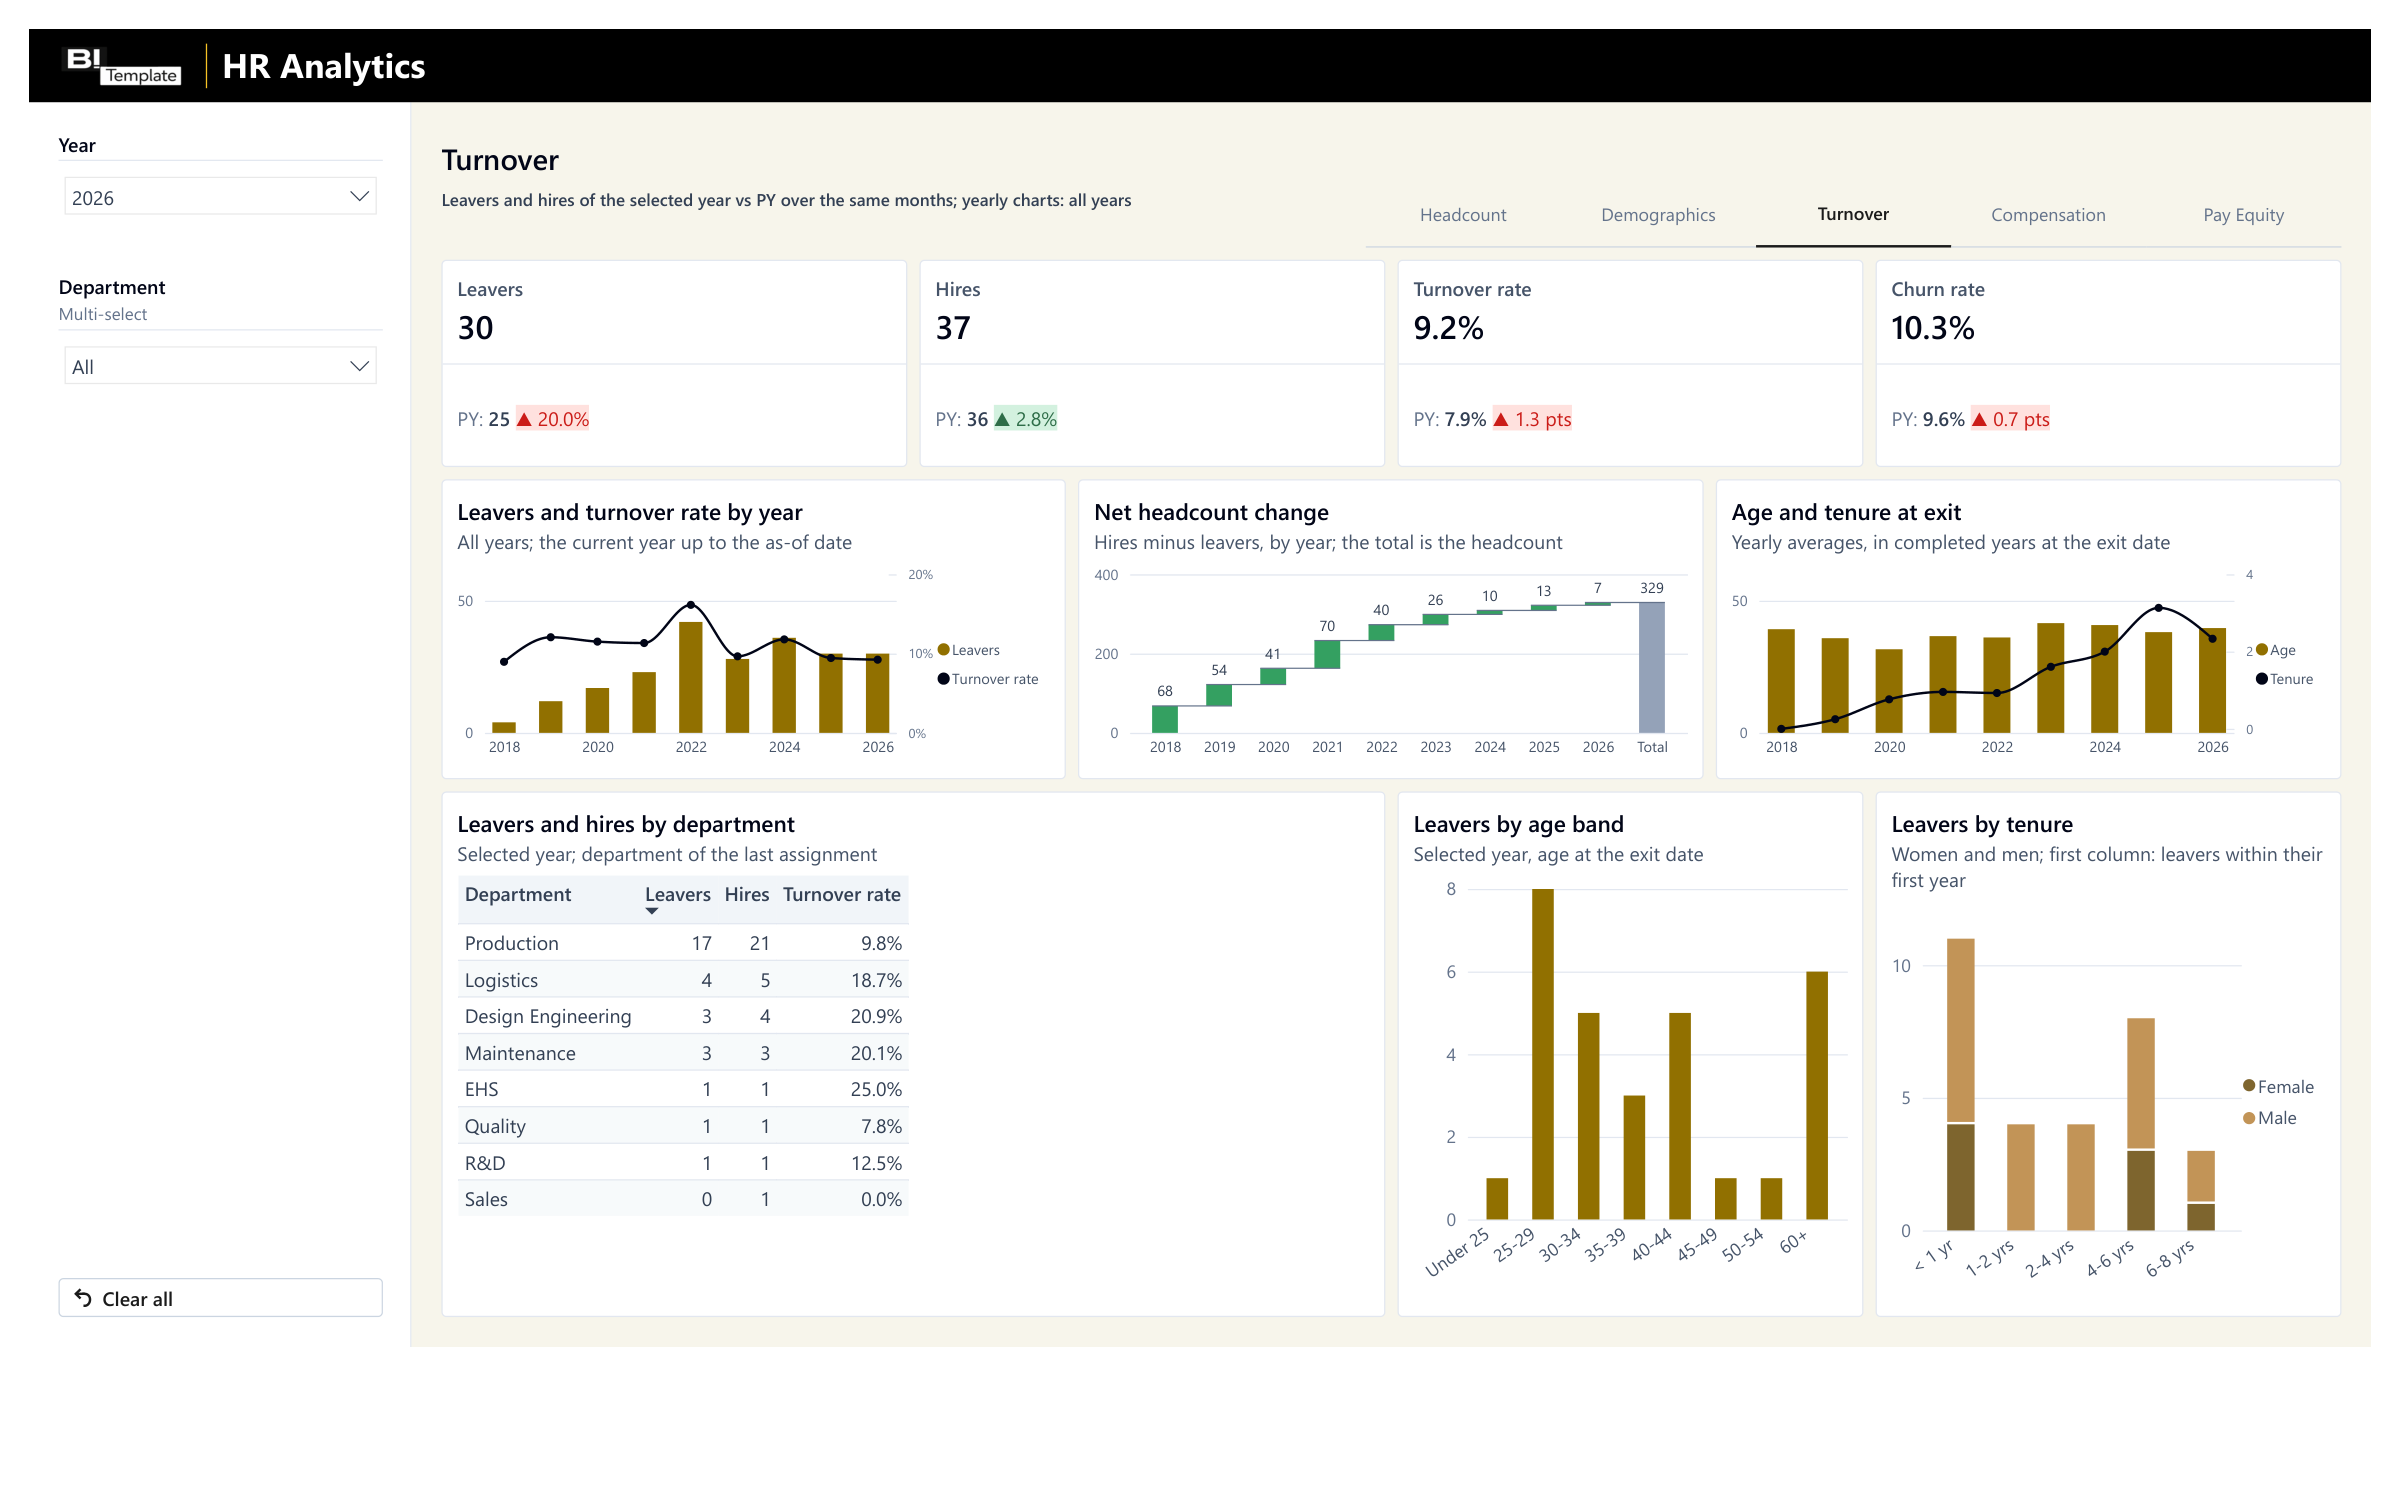Click the Design Engineering row
Screen dimensions: 2400x1500
(x=683, y=1016)
